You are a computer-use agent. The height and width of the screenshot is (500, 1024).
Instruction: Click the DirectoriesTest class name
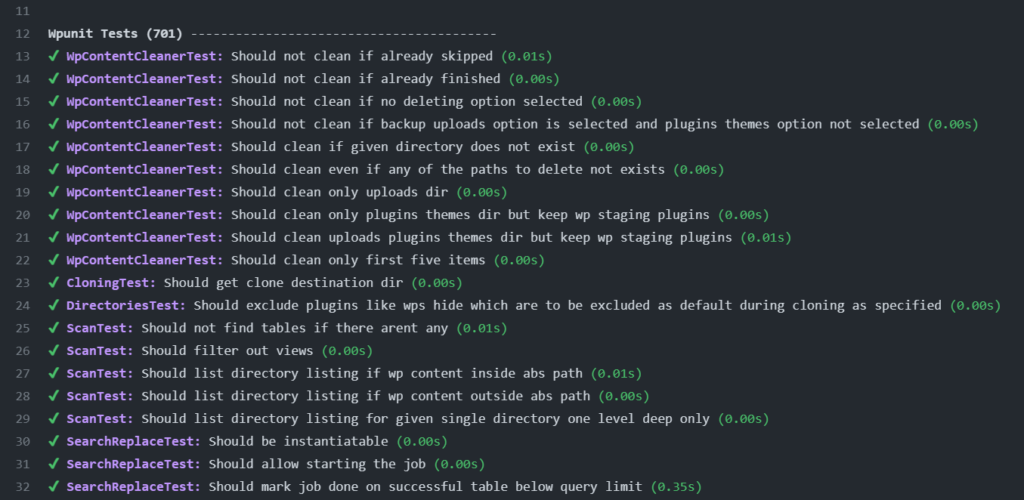pyautogui.click(x=126, y=305)
